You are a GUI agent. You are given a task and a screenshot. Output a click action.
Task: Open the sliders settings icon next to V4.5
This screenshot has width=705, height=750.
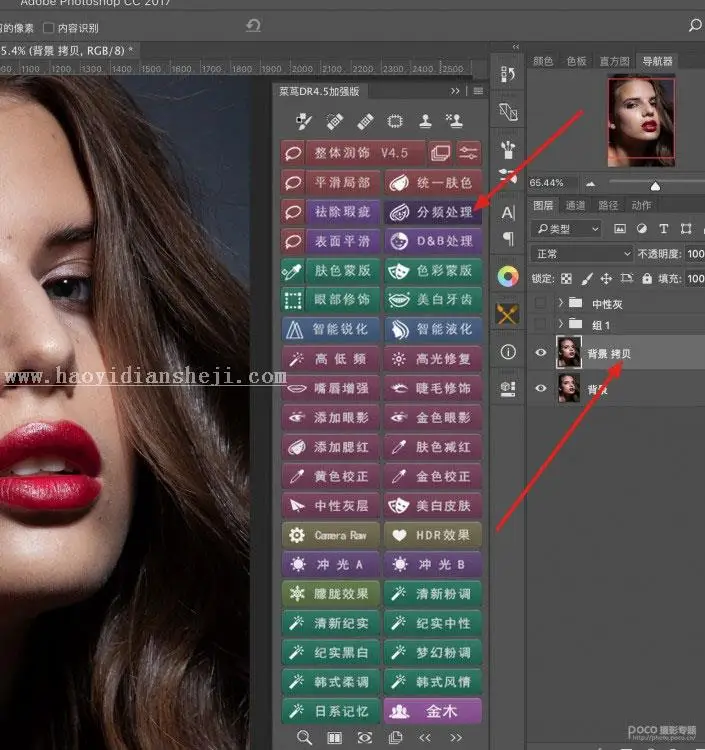click(x=468, y=153)
